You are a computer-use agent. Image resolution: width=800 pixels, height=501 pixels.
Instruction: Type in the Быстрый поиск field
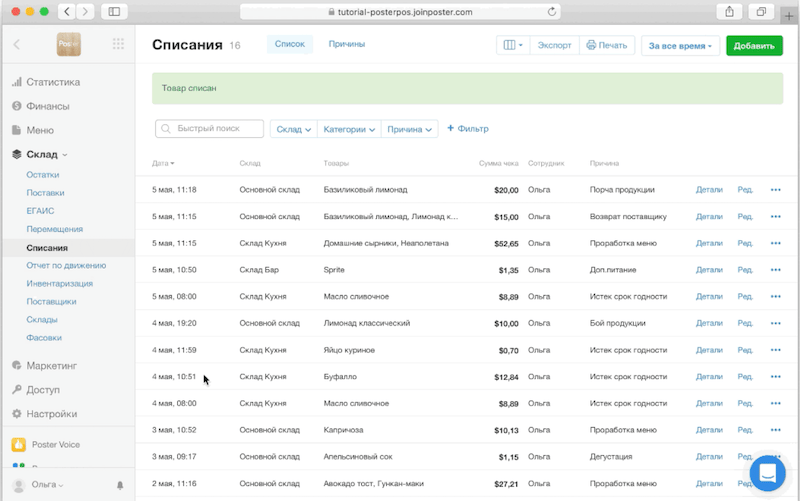tap(217, 129)
